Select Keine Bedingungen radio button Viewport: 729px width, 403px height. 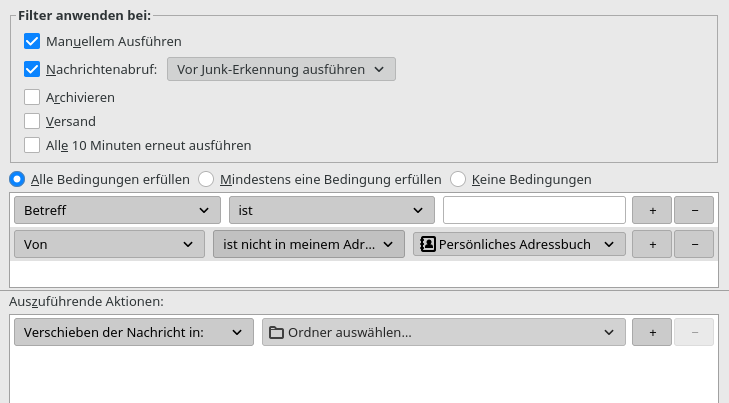[458, 179]
